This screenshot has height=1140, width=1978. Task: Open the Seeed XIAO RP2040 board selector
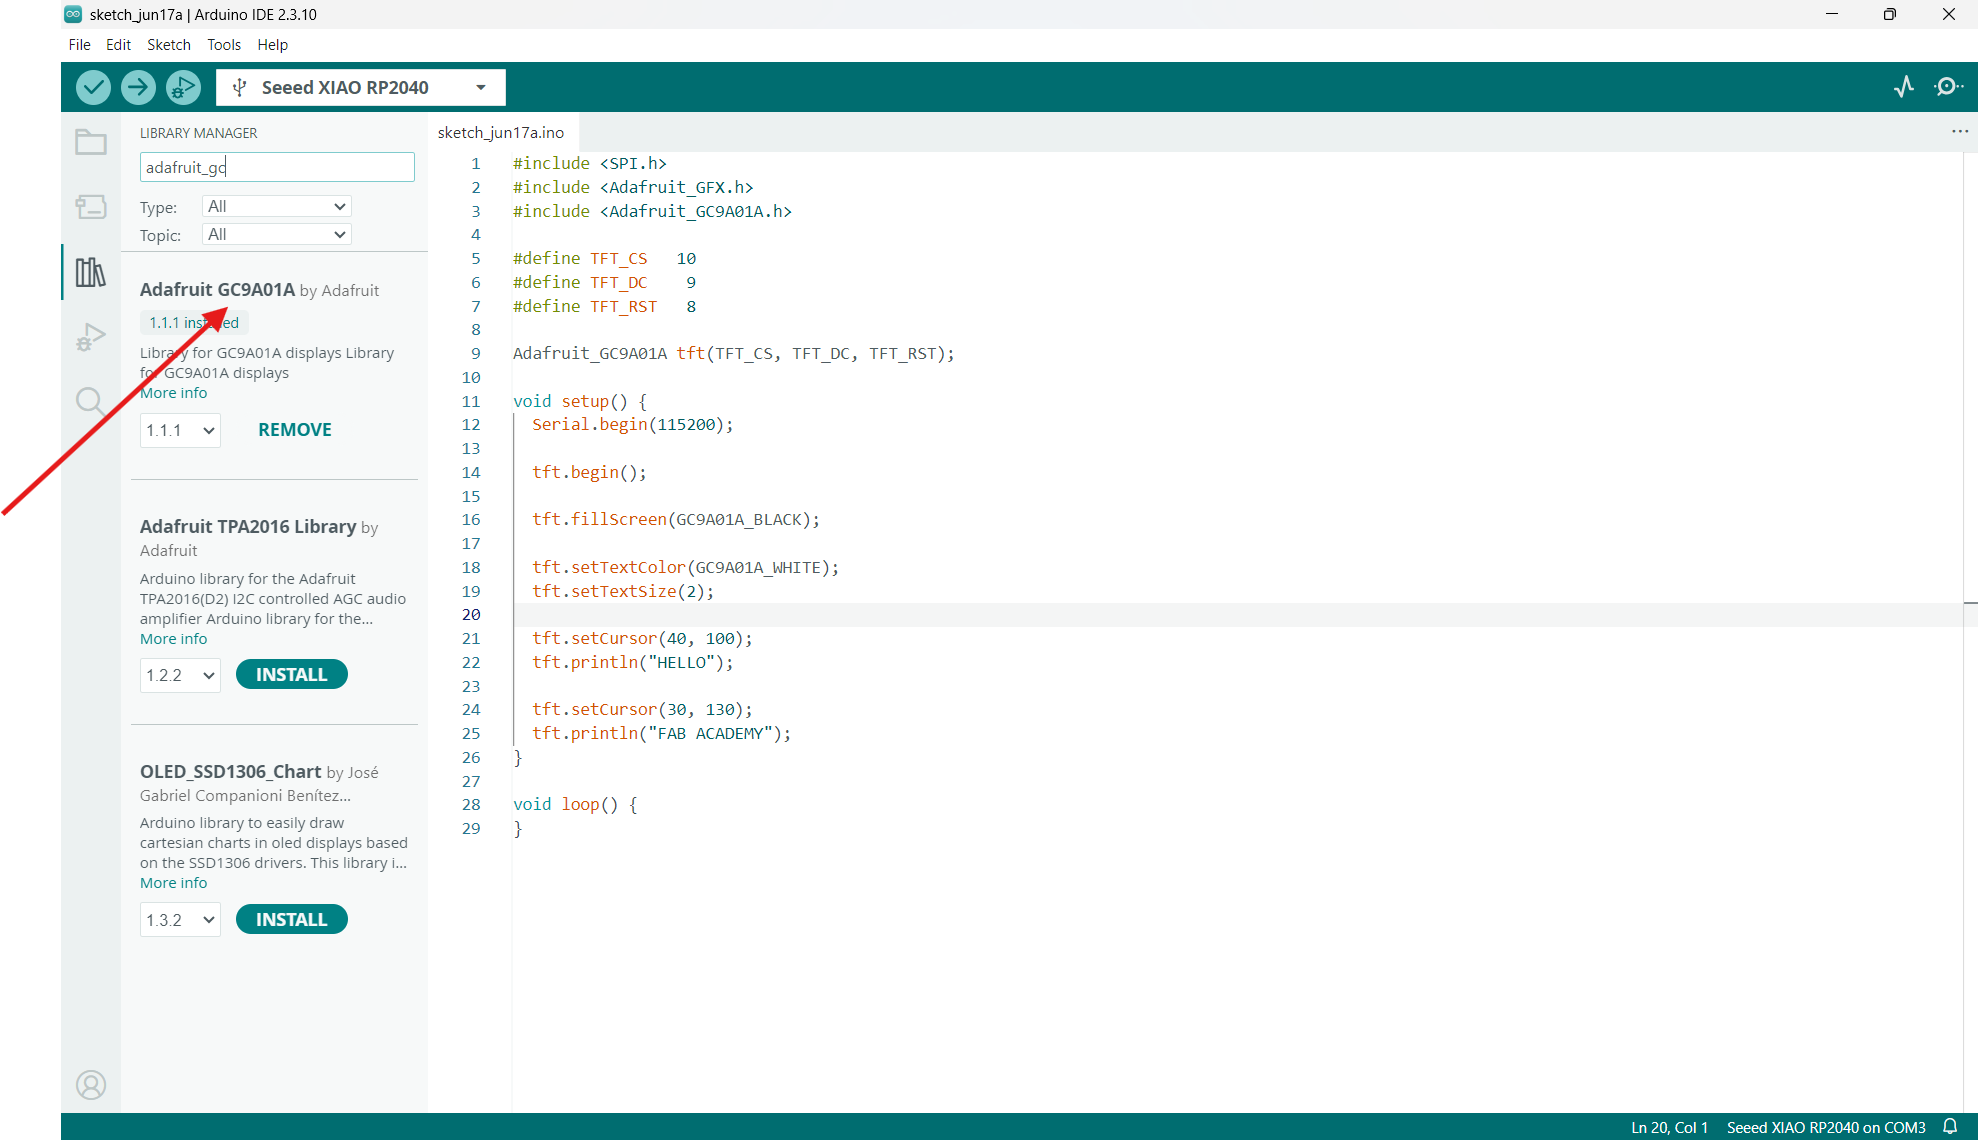[361, 87]
